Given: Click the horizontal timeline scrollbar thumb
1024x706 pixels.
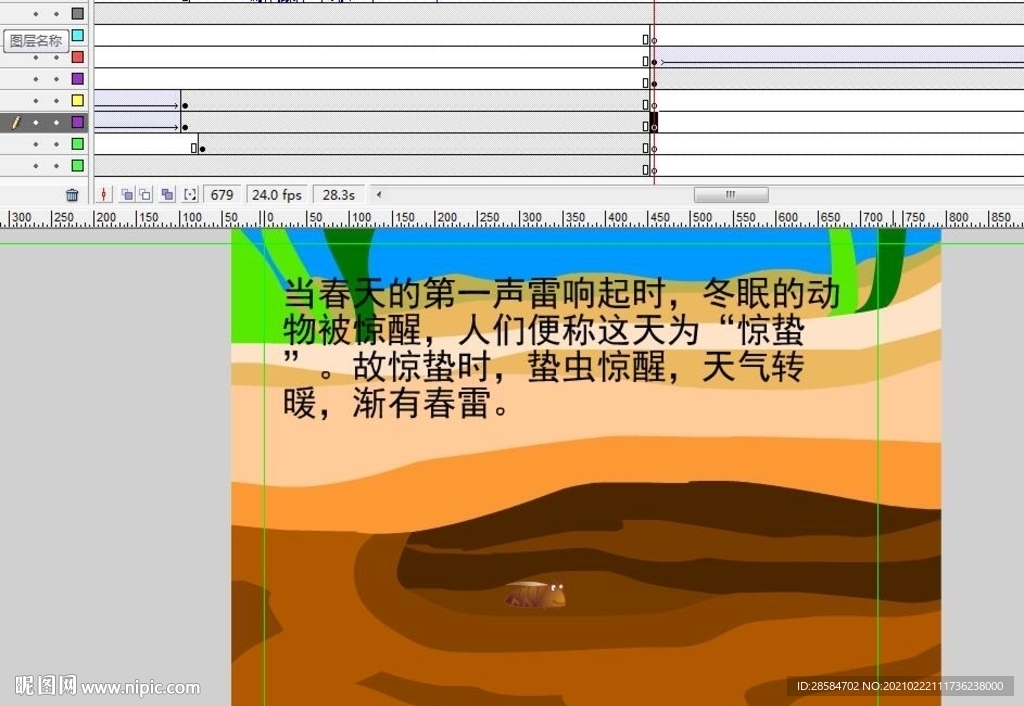Looking at the screenshot, I should [x=731, y=194].
